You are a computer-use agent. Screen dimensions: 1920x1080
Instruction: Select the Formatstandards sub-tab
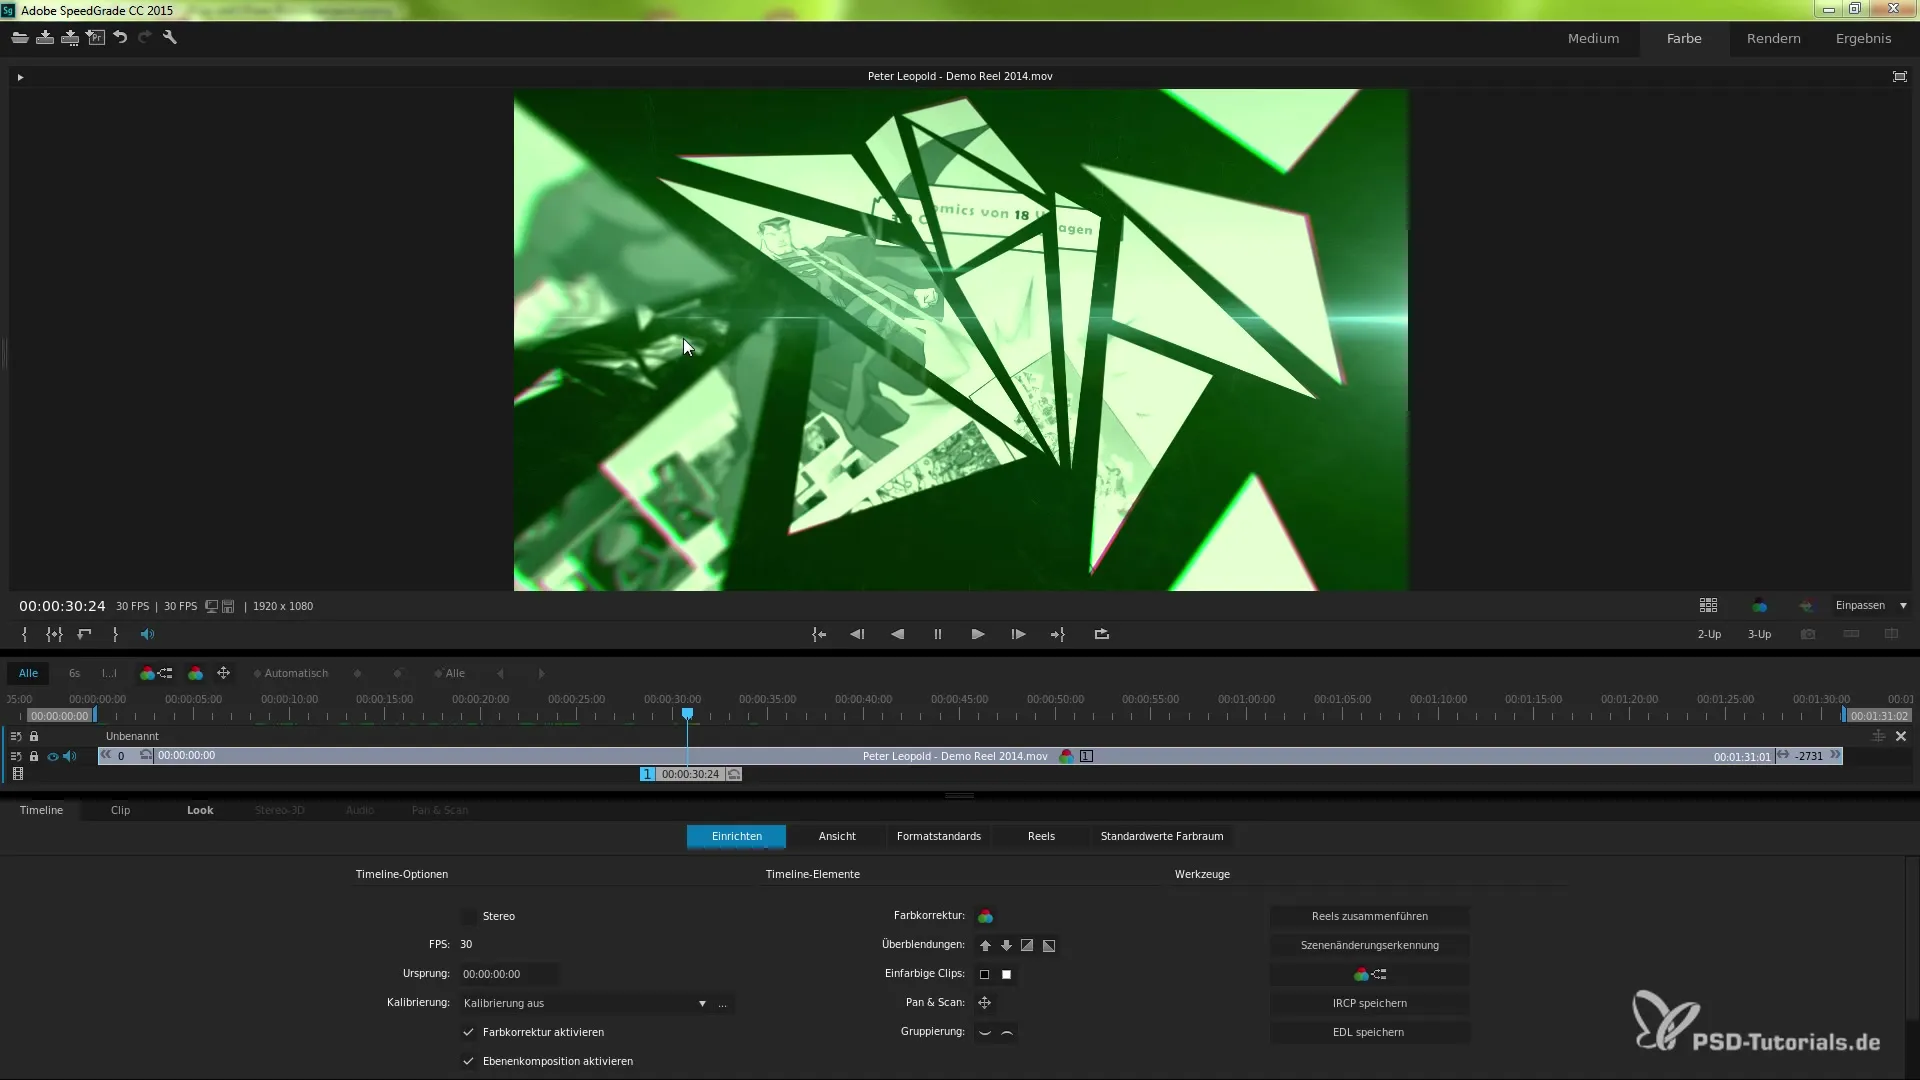pyautogui.click(x=938, y=836)
